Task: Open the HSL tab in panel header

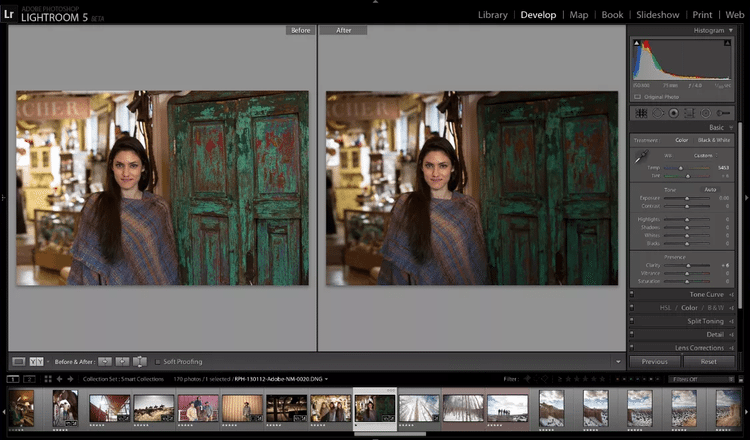Action: pyautogui.click(x=665, y=308)
